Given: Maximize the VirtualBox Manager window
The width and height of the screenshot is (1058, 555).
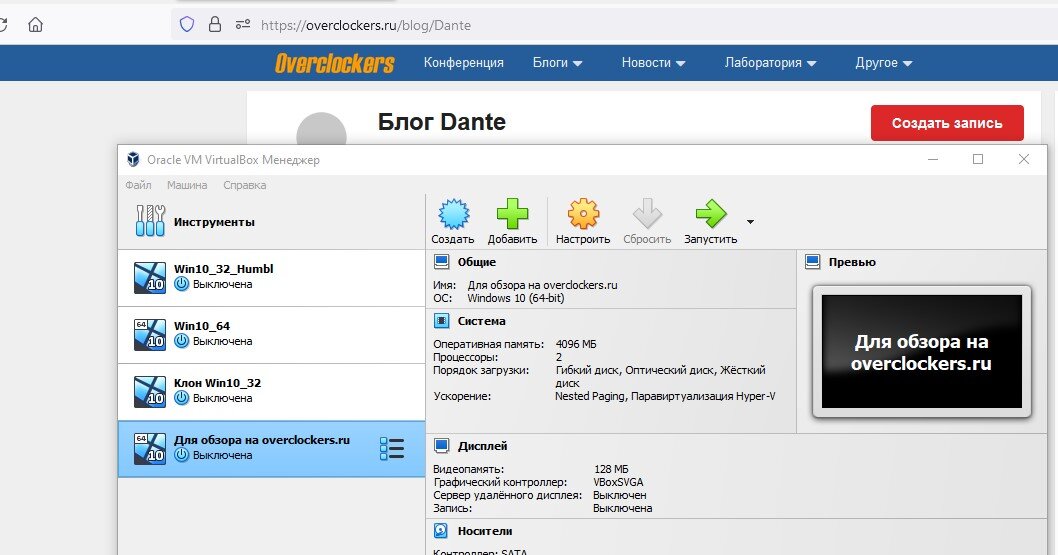Looking at the screenshot, I should [978, 159].
